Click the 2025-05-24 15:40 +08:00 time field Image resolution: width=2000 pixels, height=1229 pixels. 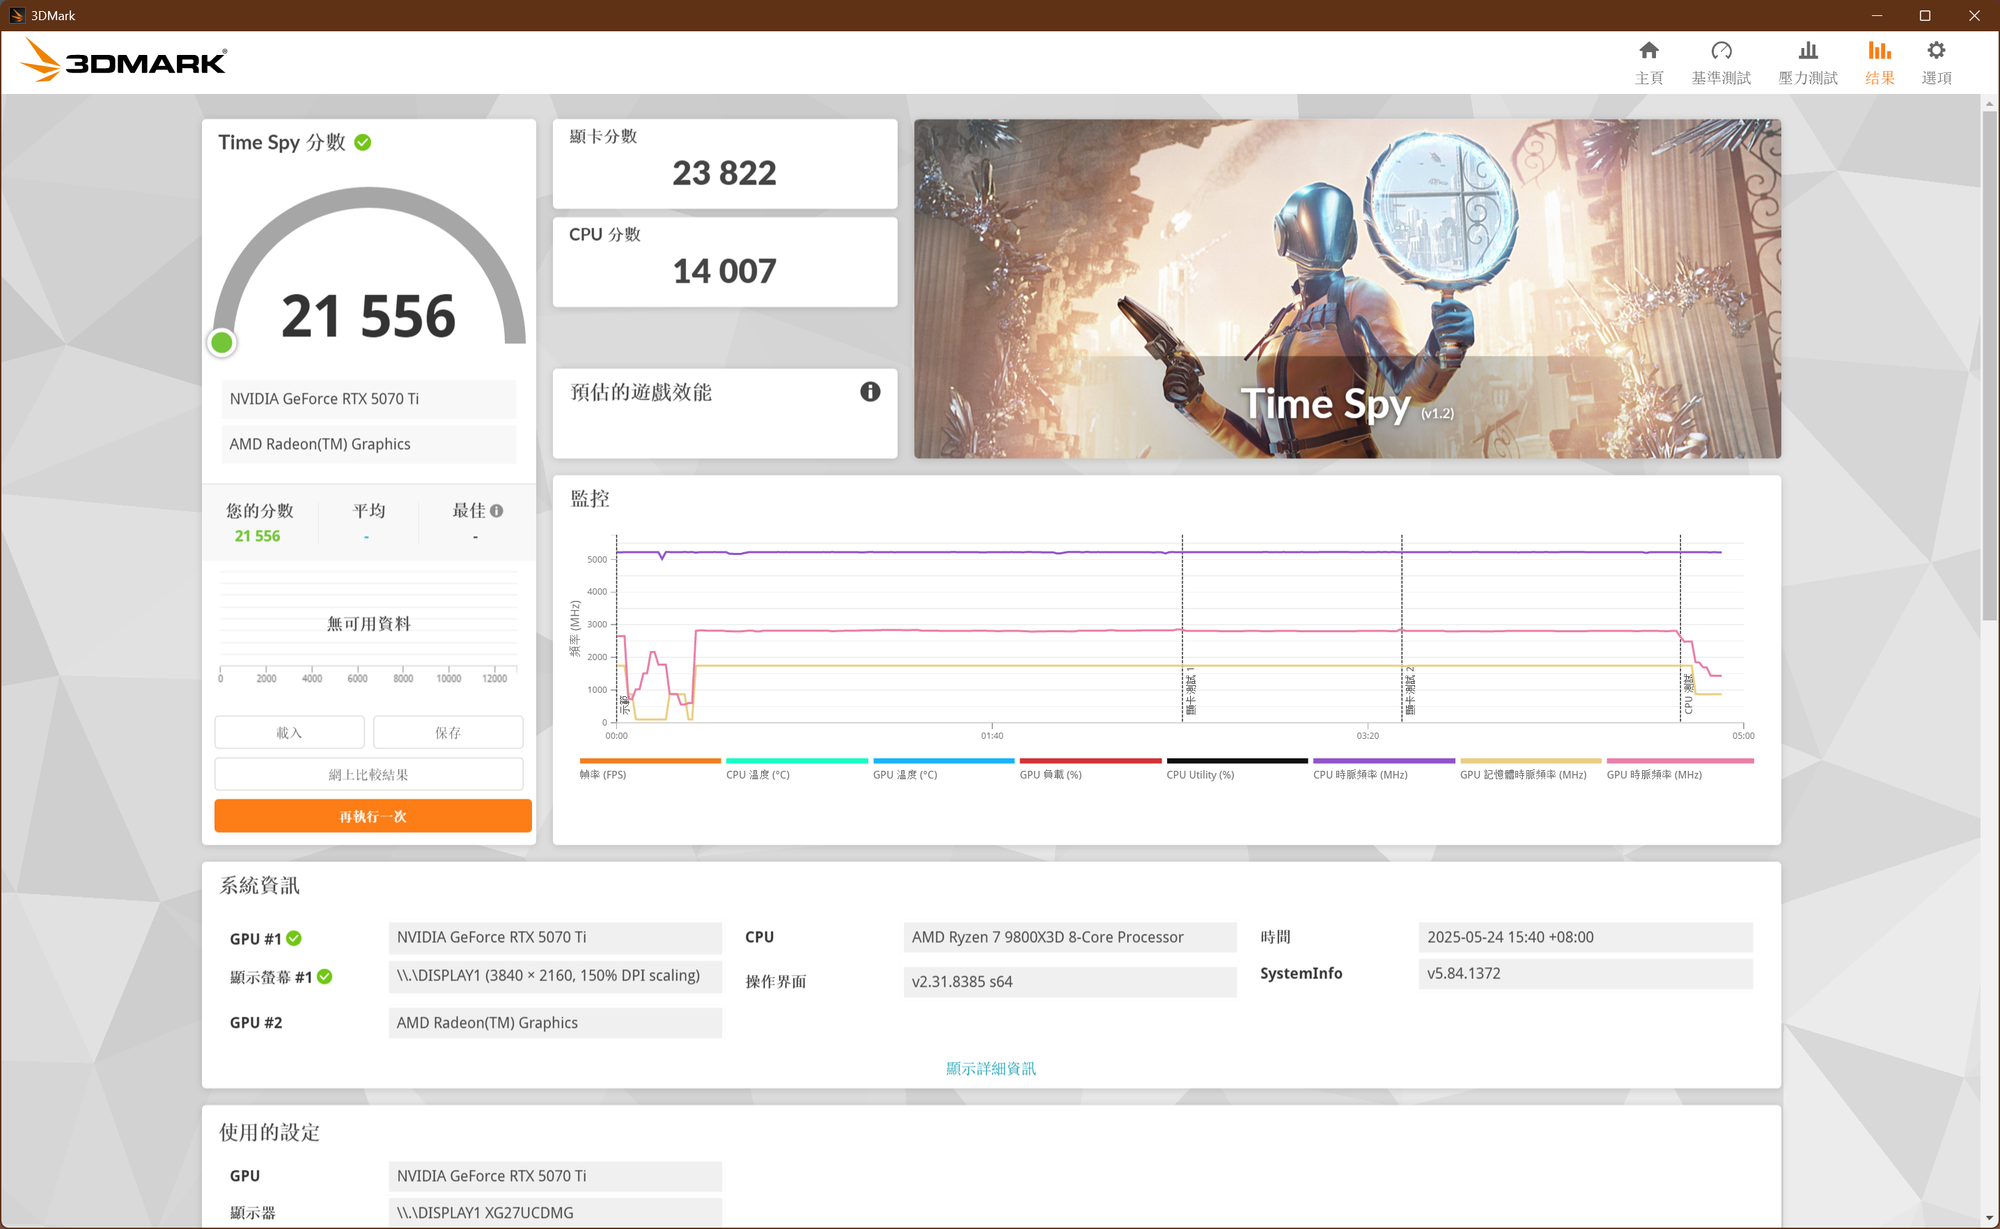1585,938
